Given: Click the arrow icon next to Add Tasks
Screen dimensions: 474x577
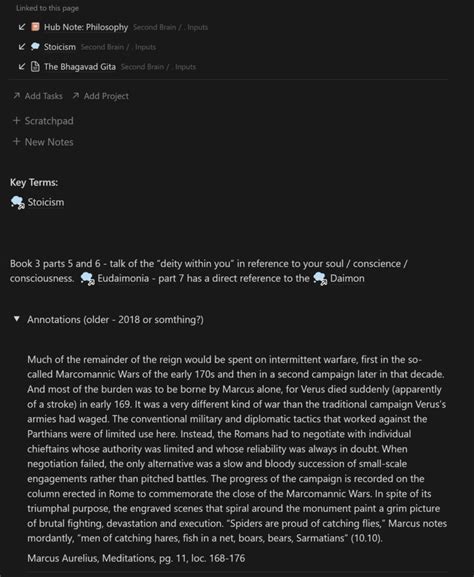Looking at the screenshot, I should pyautogui.click(x=16, y=96).
